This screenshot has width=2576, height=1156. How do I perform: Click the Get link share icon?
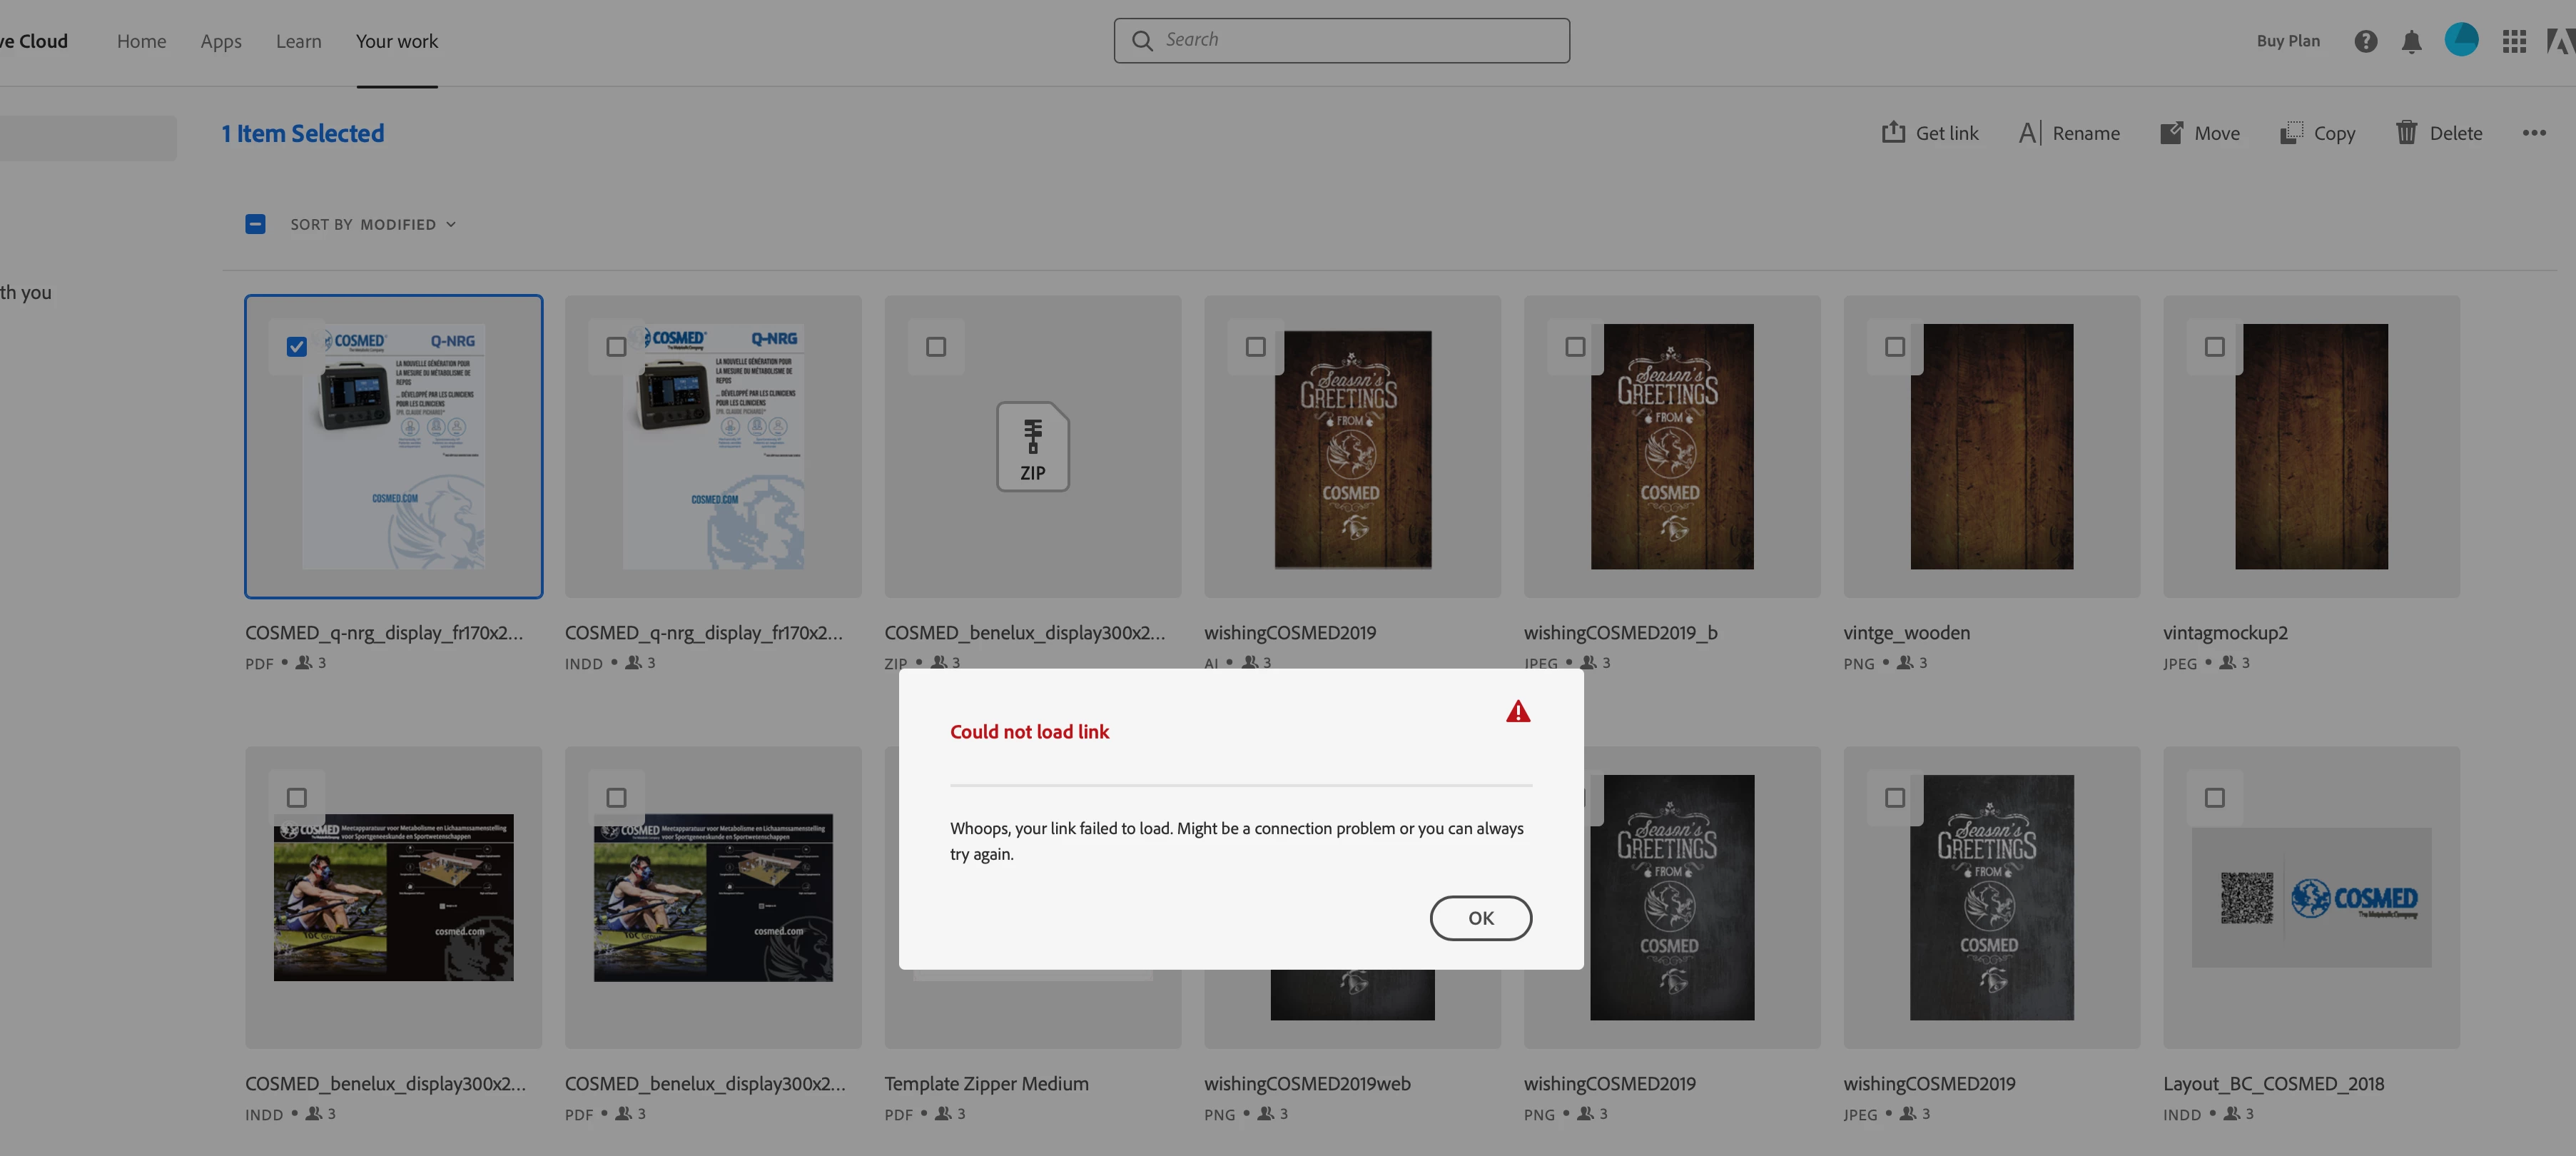coord(1893,133)
